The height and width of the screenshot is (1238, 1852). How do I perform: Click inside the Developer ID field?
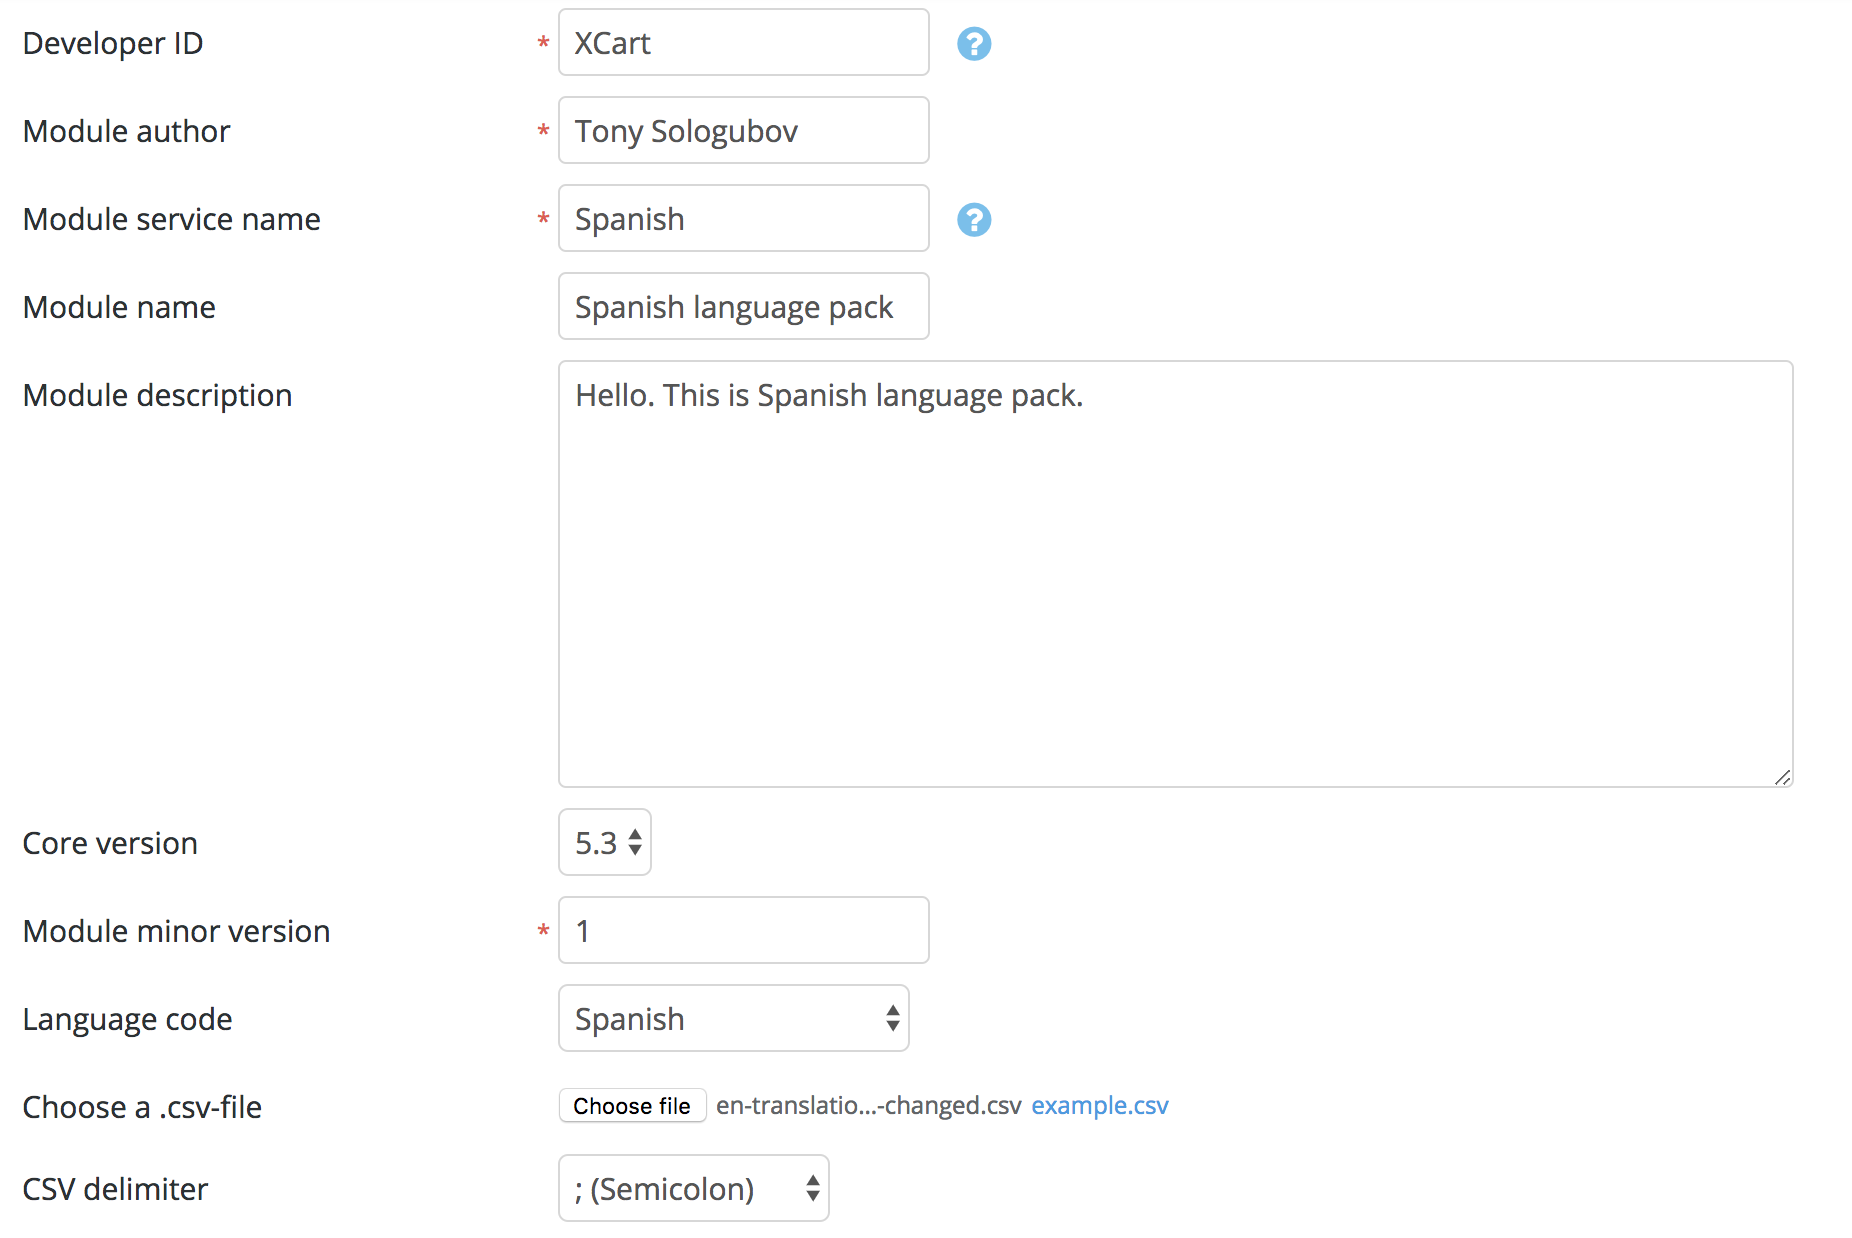point(743,42)
